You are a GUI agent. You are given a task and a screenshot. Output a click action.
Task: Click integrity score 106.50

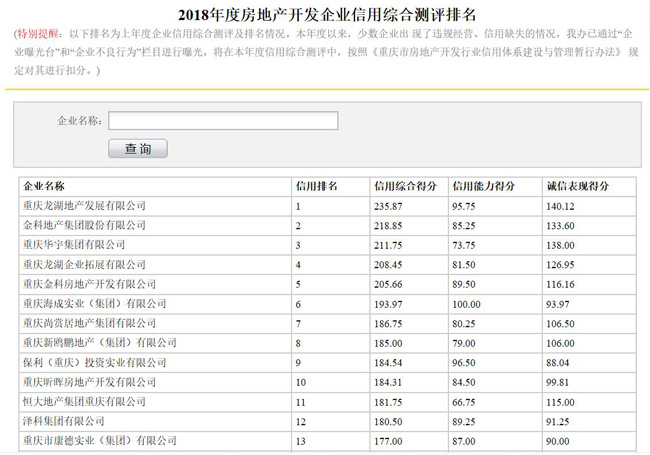point(560,324)
